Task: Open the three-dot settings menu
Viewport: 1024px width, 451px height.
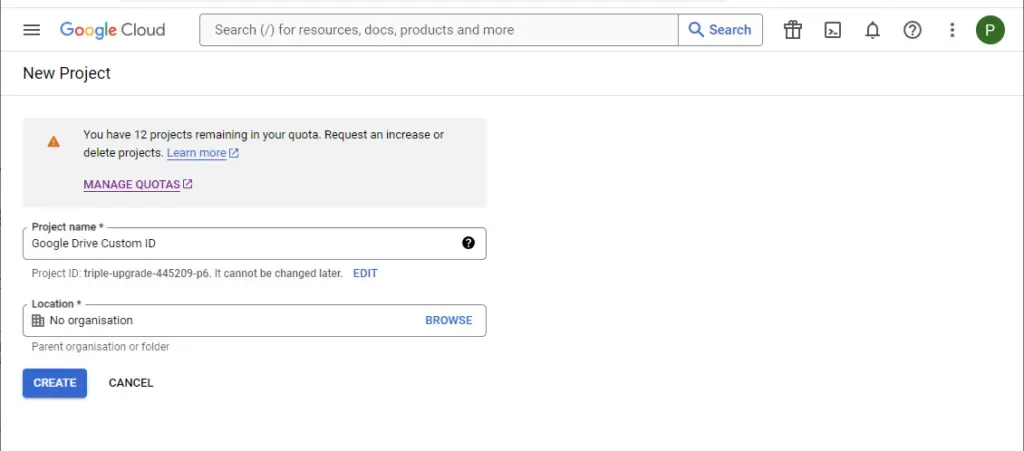Action: tap(952, 30)
